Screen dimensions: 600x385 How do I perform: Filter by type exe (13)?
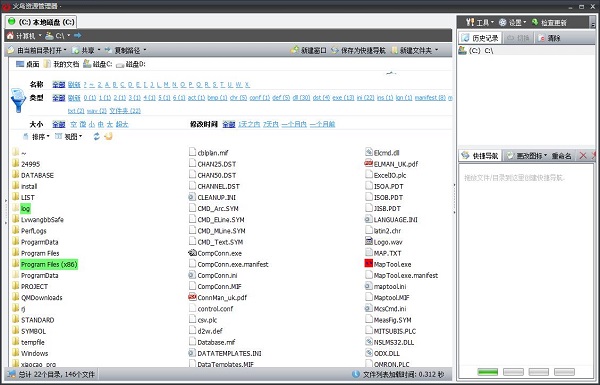343,98
